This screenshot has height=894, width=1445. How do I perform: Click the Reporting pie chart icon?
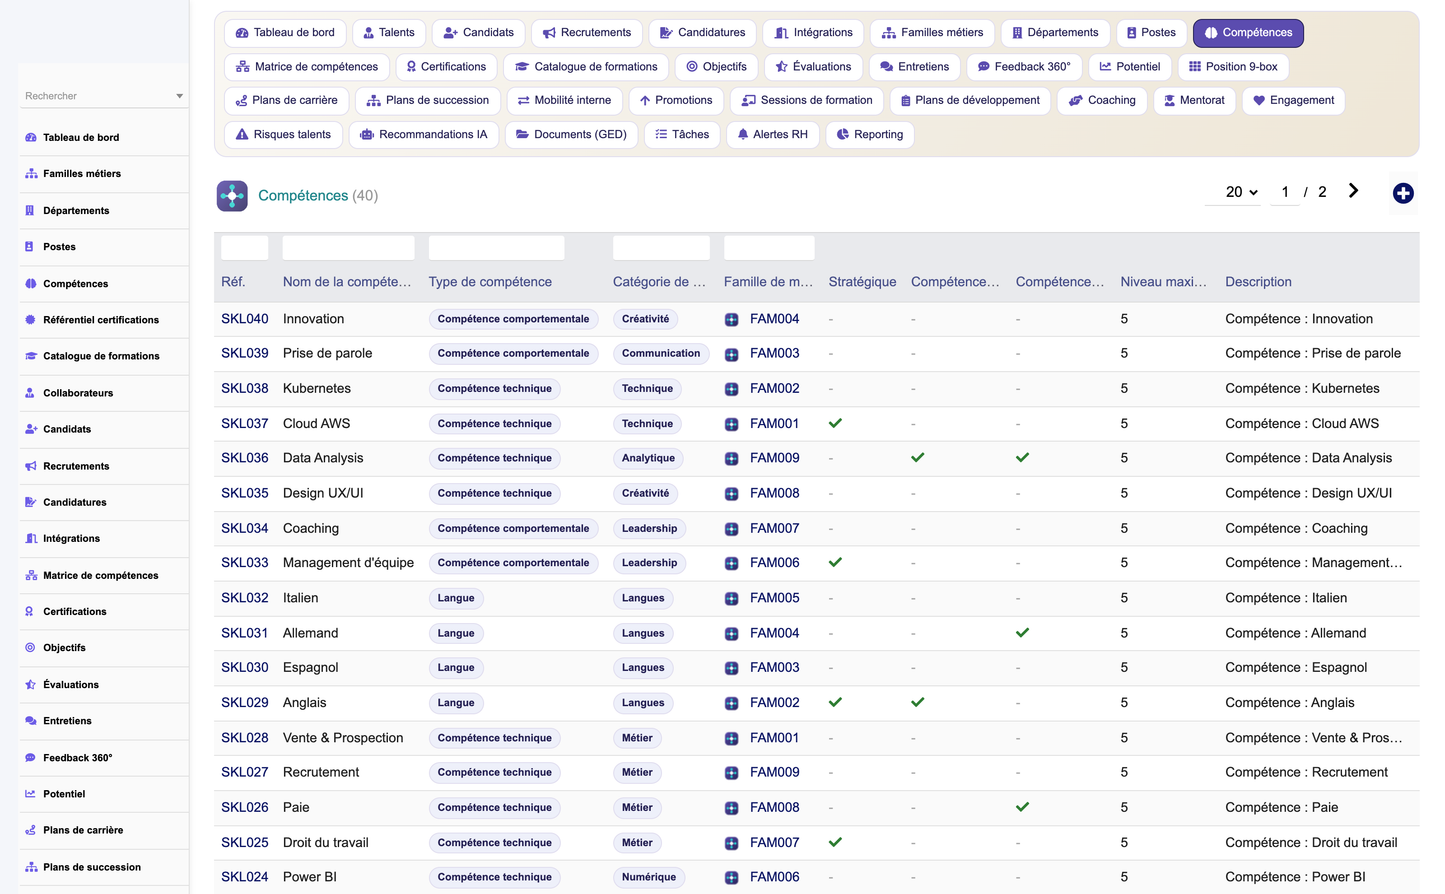click(x=843, y=134)
